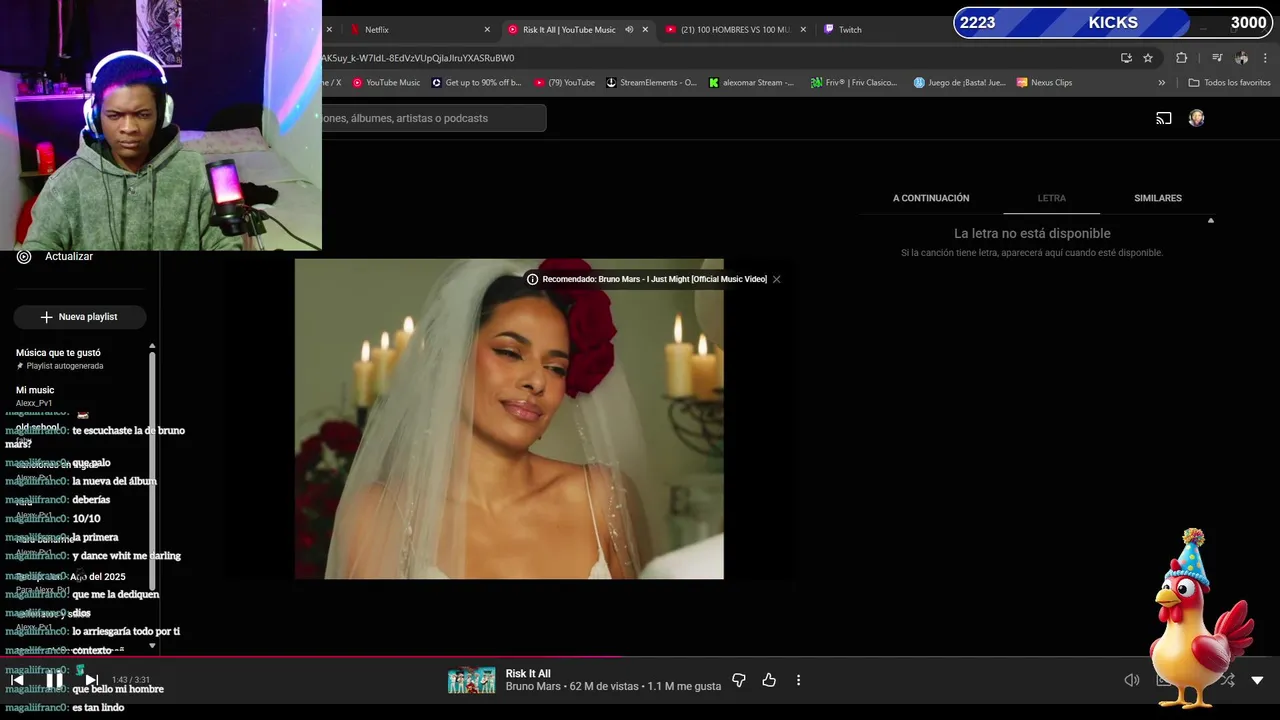Close the 100 HOMBRES YouTube tab
This screenshot has width=1280, height=720.
click(803, 30)
